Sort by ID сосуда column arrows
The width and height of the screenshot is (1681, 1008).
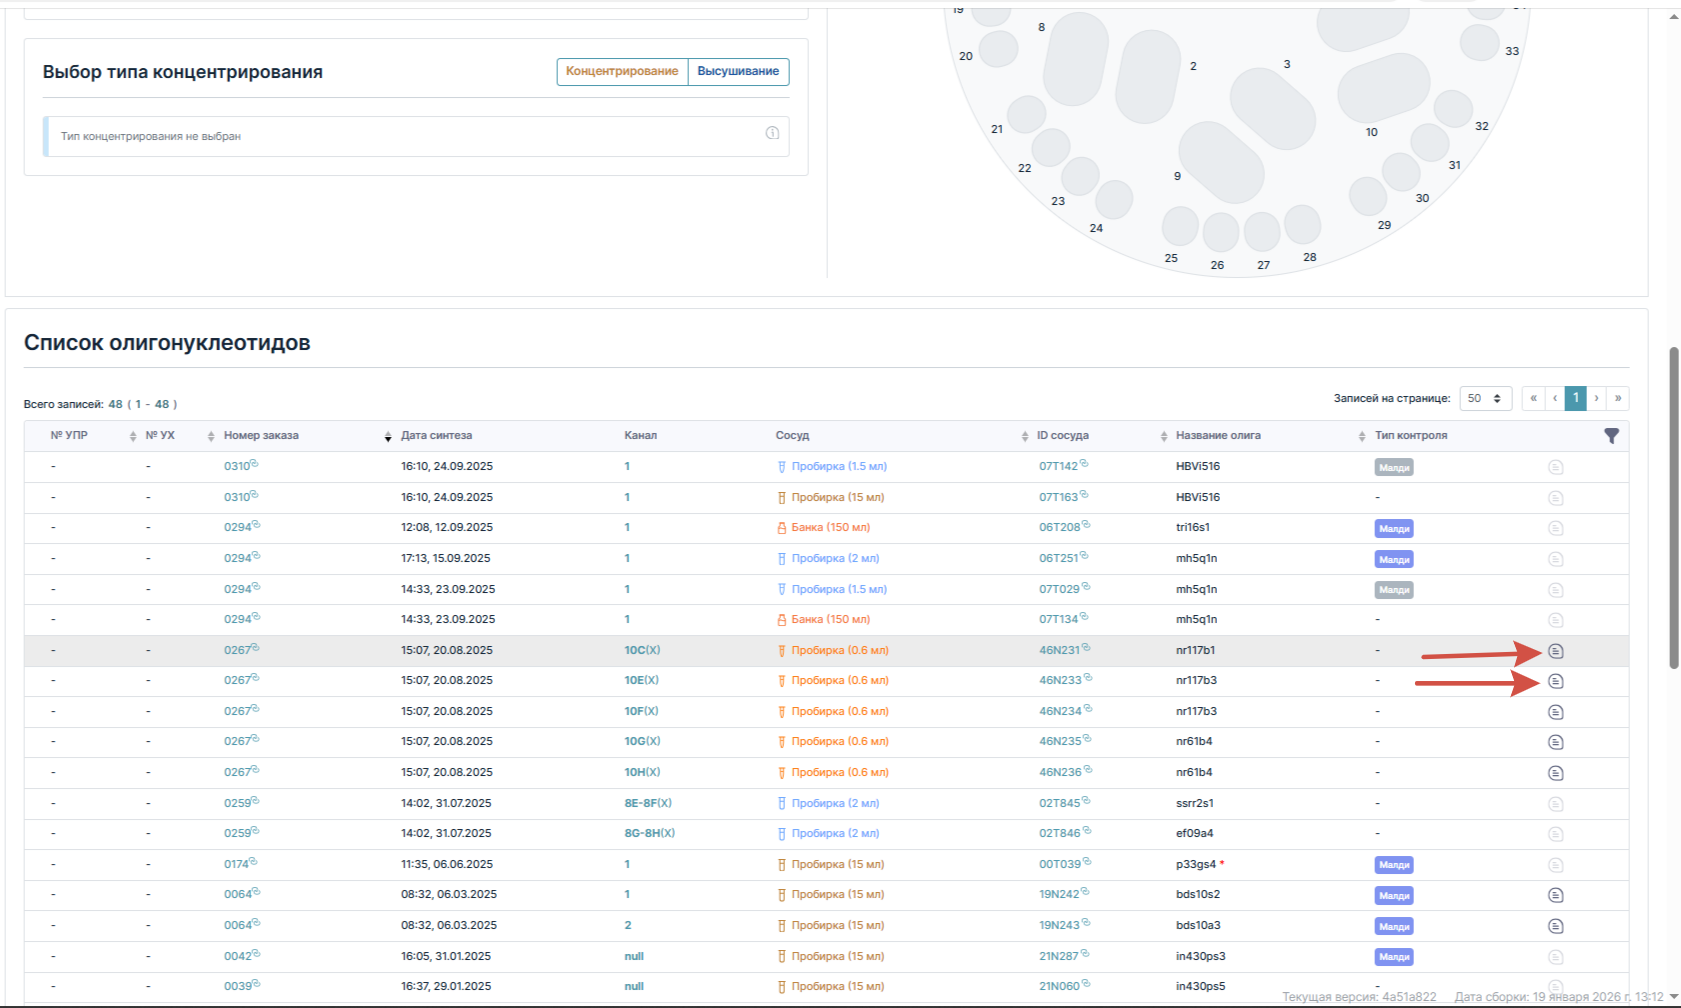pyautogui.click(x=1164, y=436)
